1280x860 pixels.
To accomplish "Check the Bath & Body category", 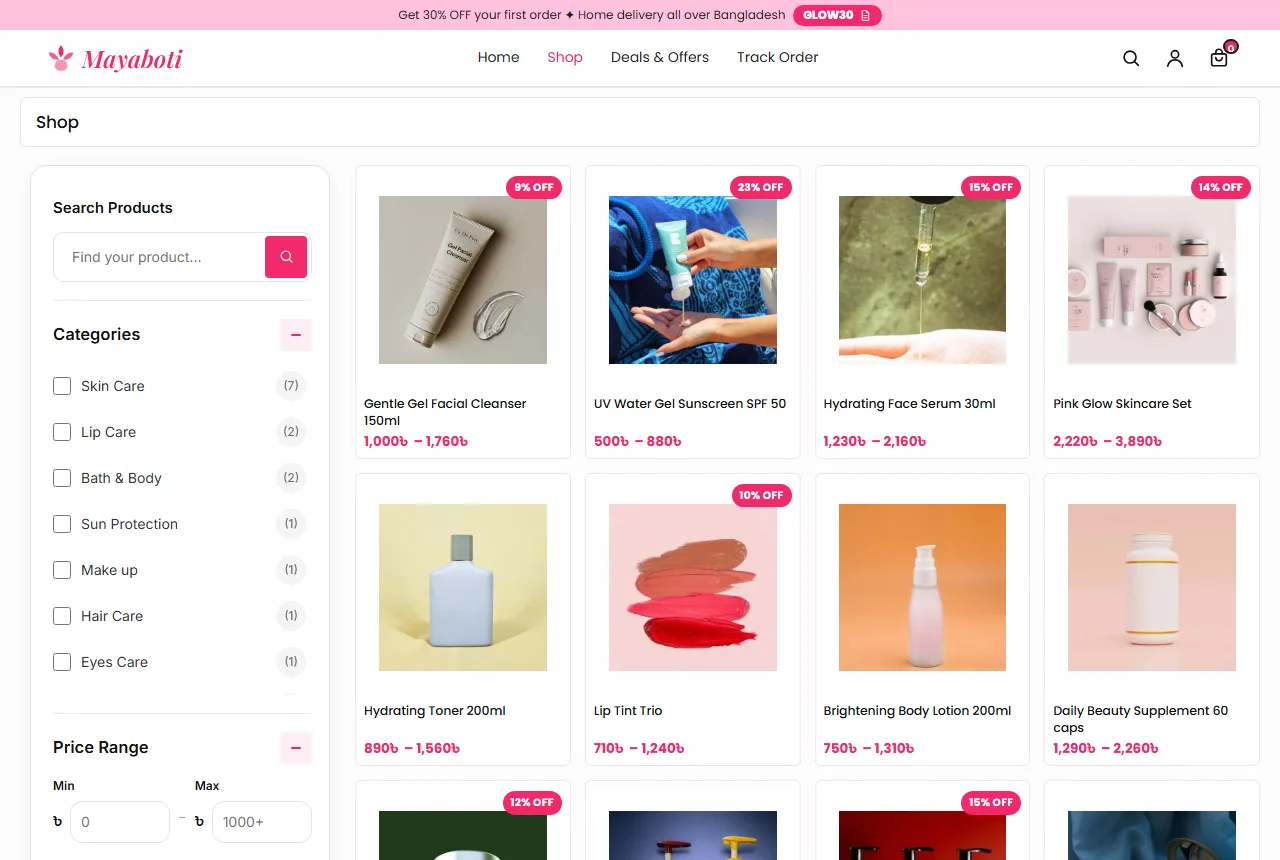I will point(62,478).
